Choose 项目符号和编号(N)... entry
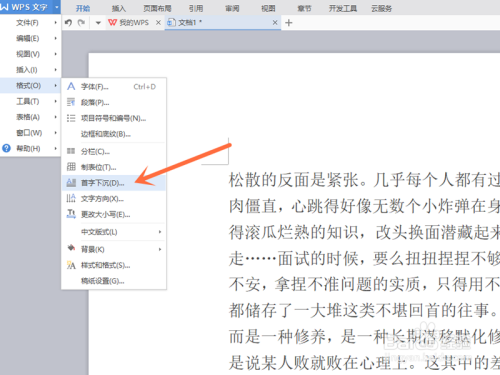The height and width of the screenshot is (375, 500). tap(114, 118)
